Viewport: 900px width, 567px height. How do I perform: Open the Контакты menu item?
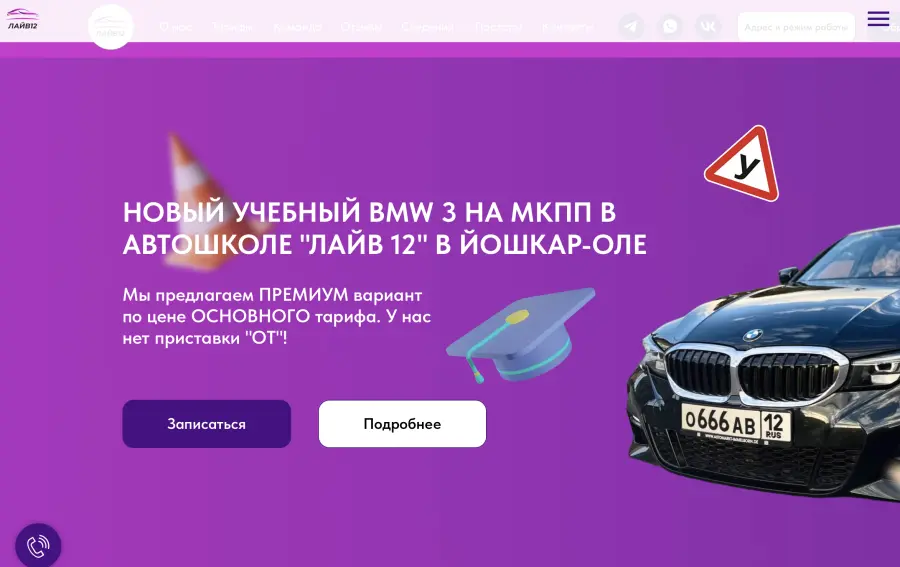pos(568,27)
